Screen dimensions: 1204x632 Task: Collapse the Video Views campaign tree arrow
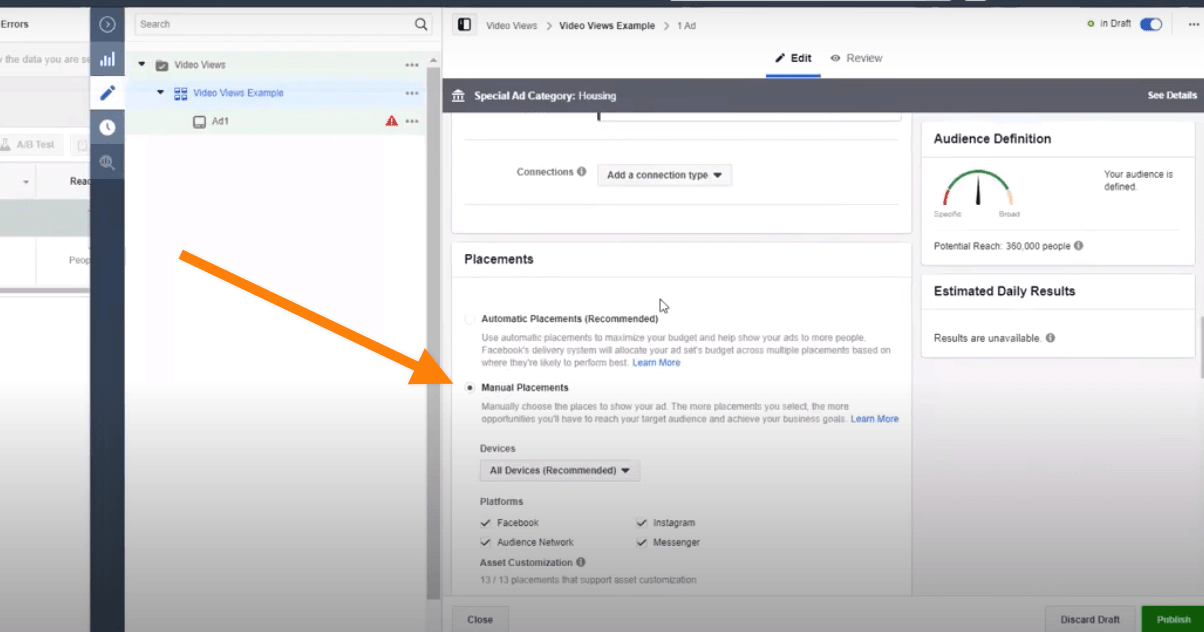tap(142, 65)
